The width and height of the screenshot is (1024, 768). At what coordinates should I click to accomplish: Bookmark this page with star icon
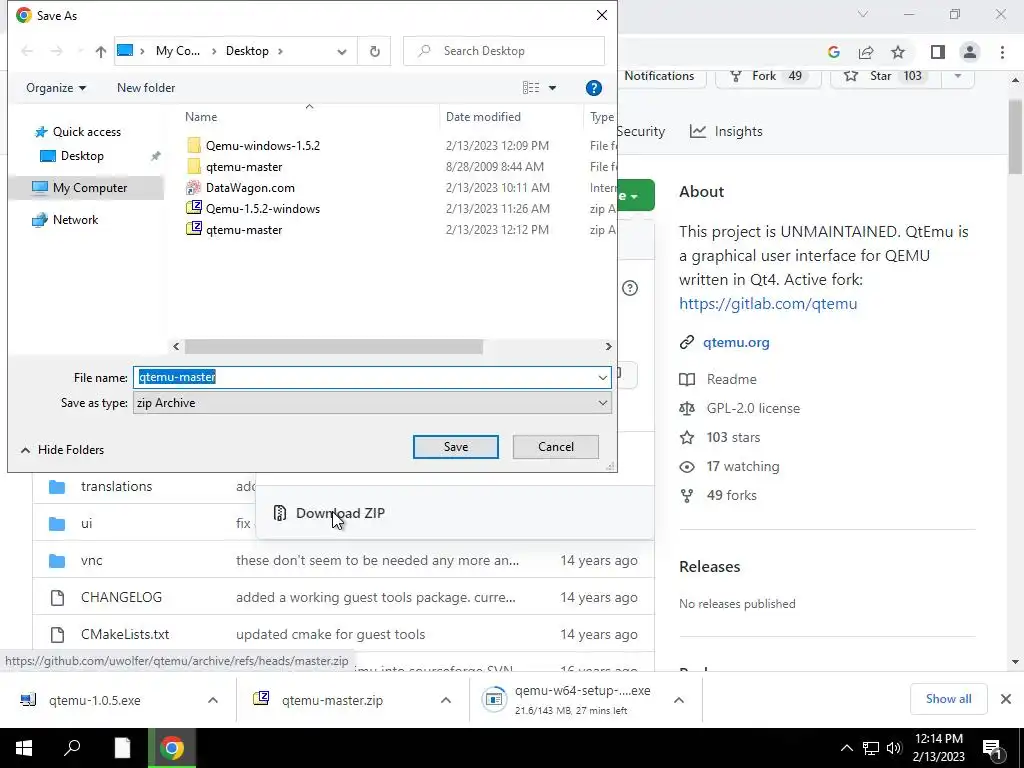[898, 52]
